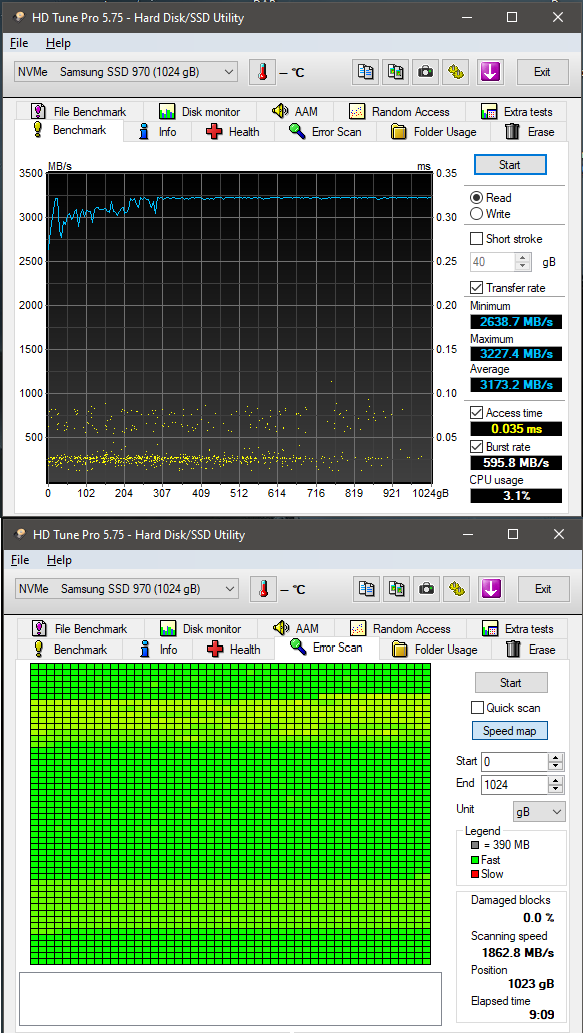Screen dimensions: 583x1033
Task: Click the red Slow legend swatch
Action: pos(474,874)
